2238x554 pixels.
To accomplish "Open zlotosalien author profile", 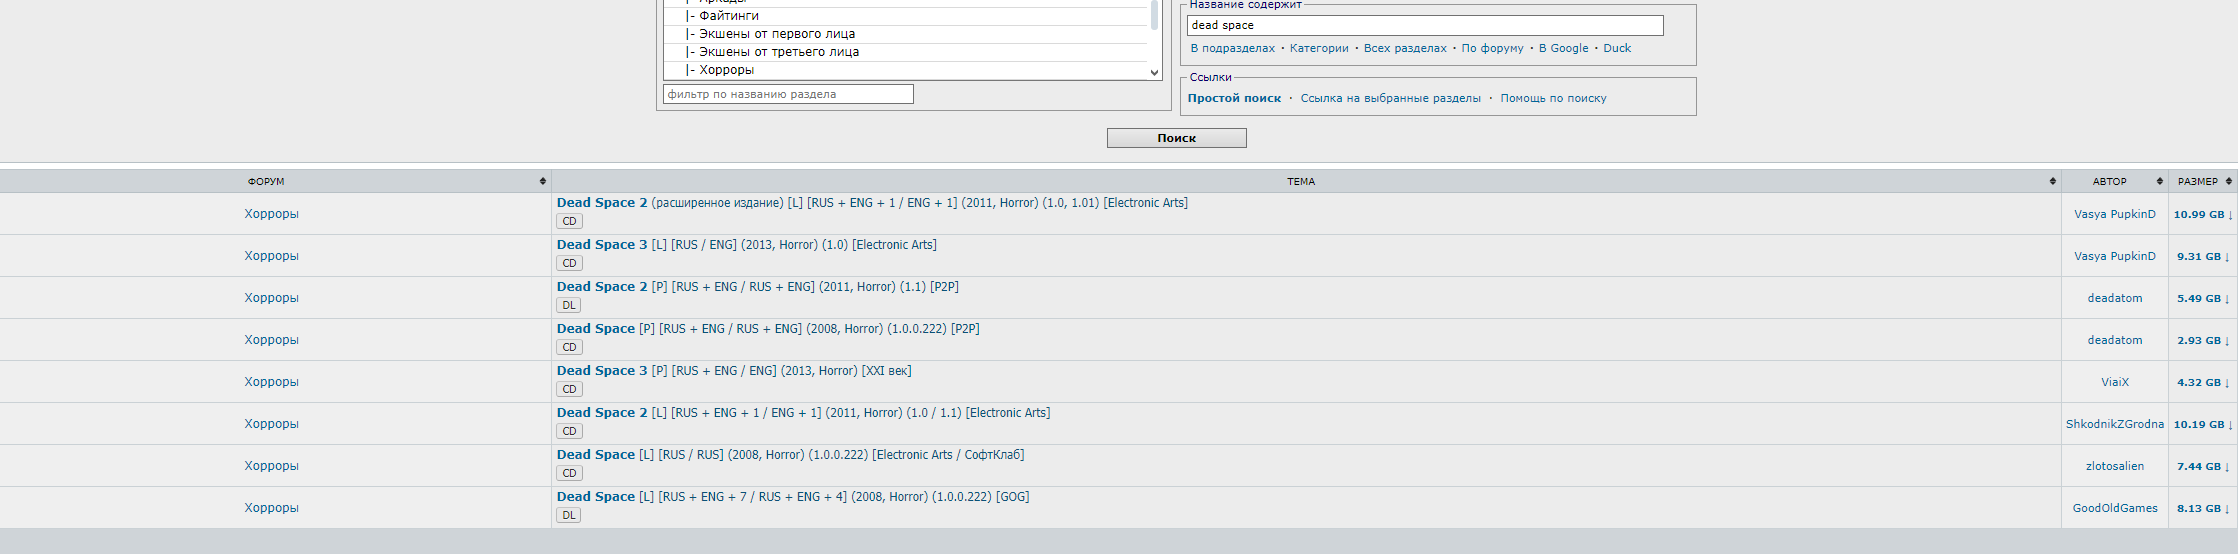I will coord(2114,466).
